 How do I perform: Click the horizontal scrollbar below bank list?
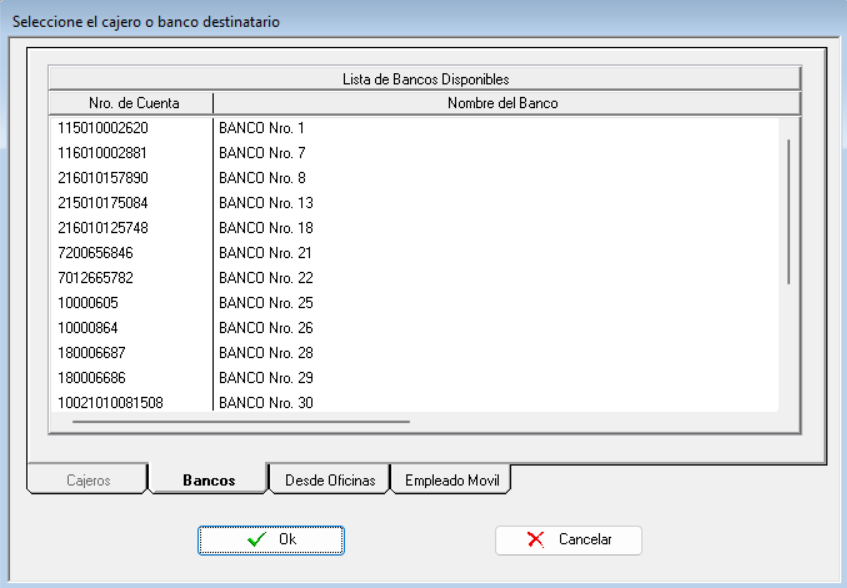click(x=241, y=422)
